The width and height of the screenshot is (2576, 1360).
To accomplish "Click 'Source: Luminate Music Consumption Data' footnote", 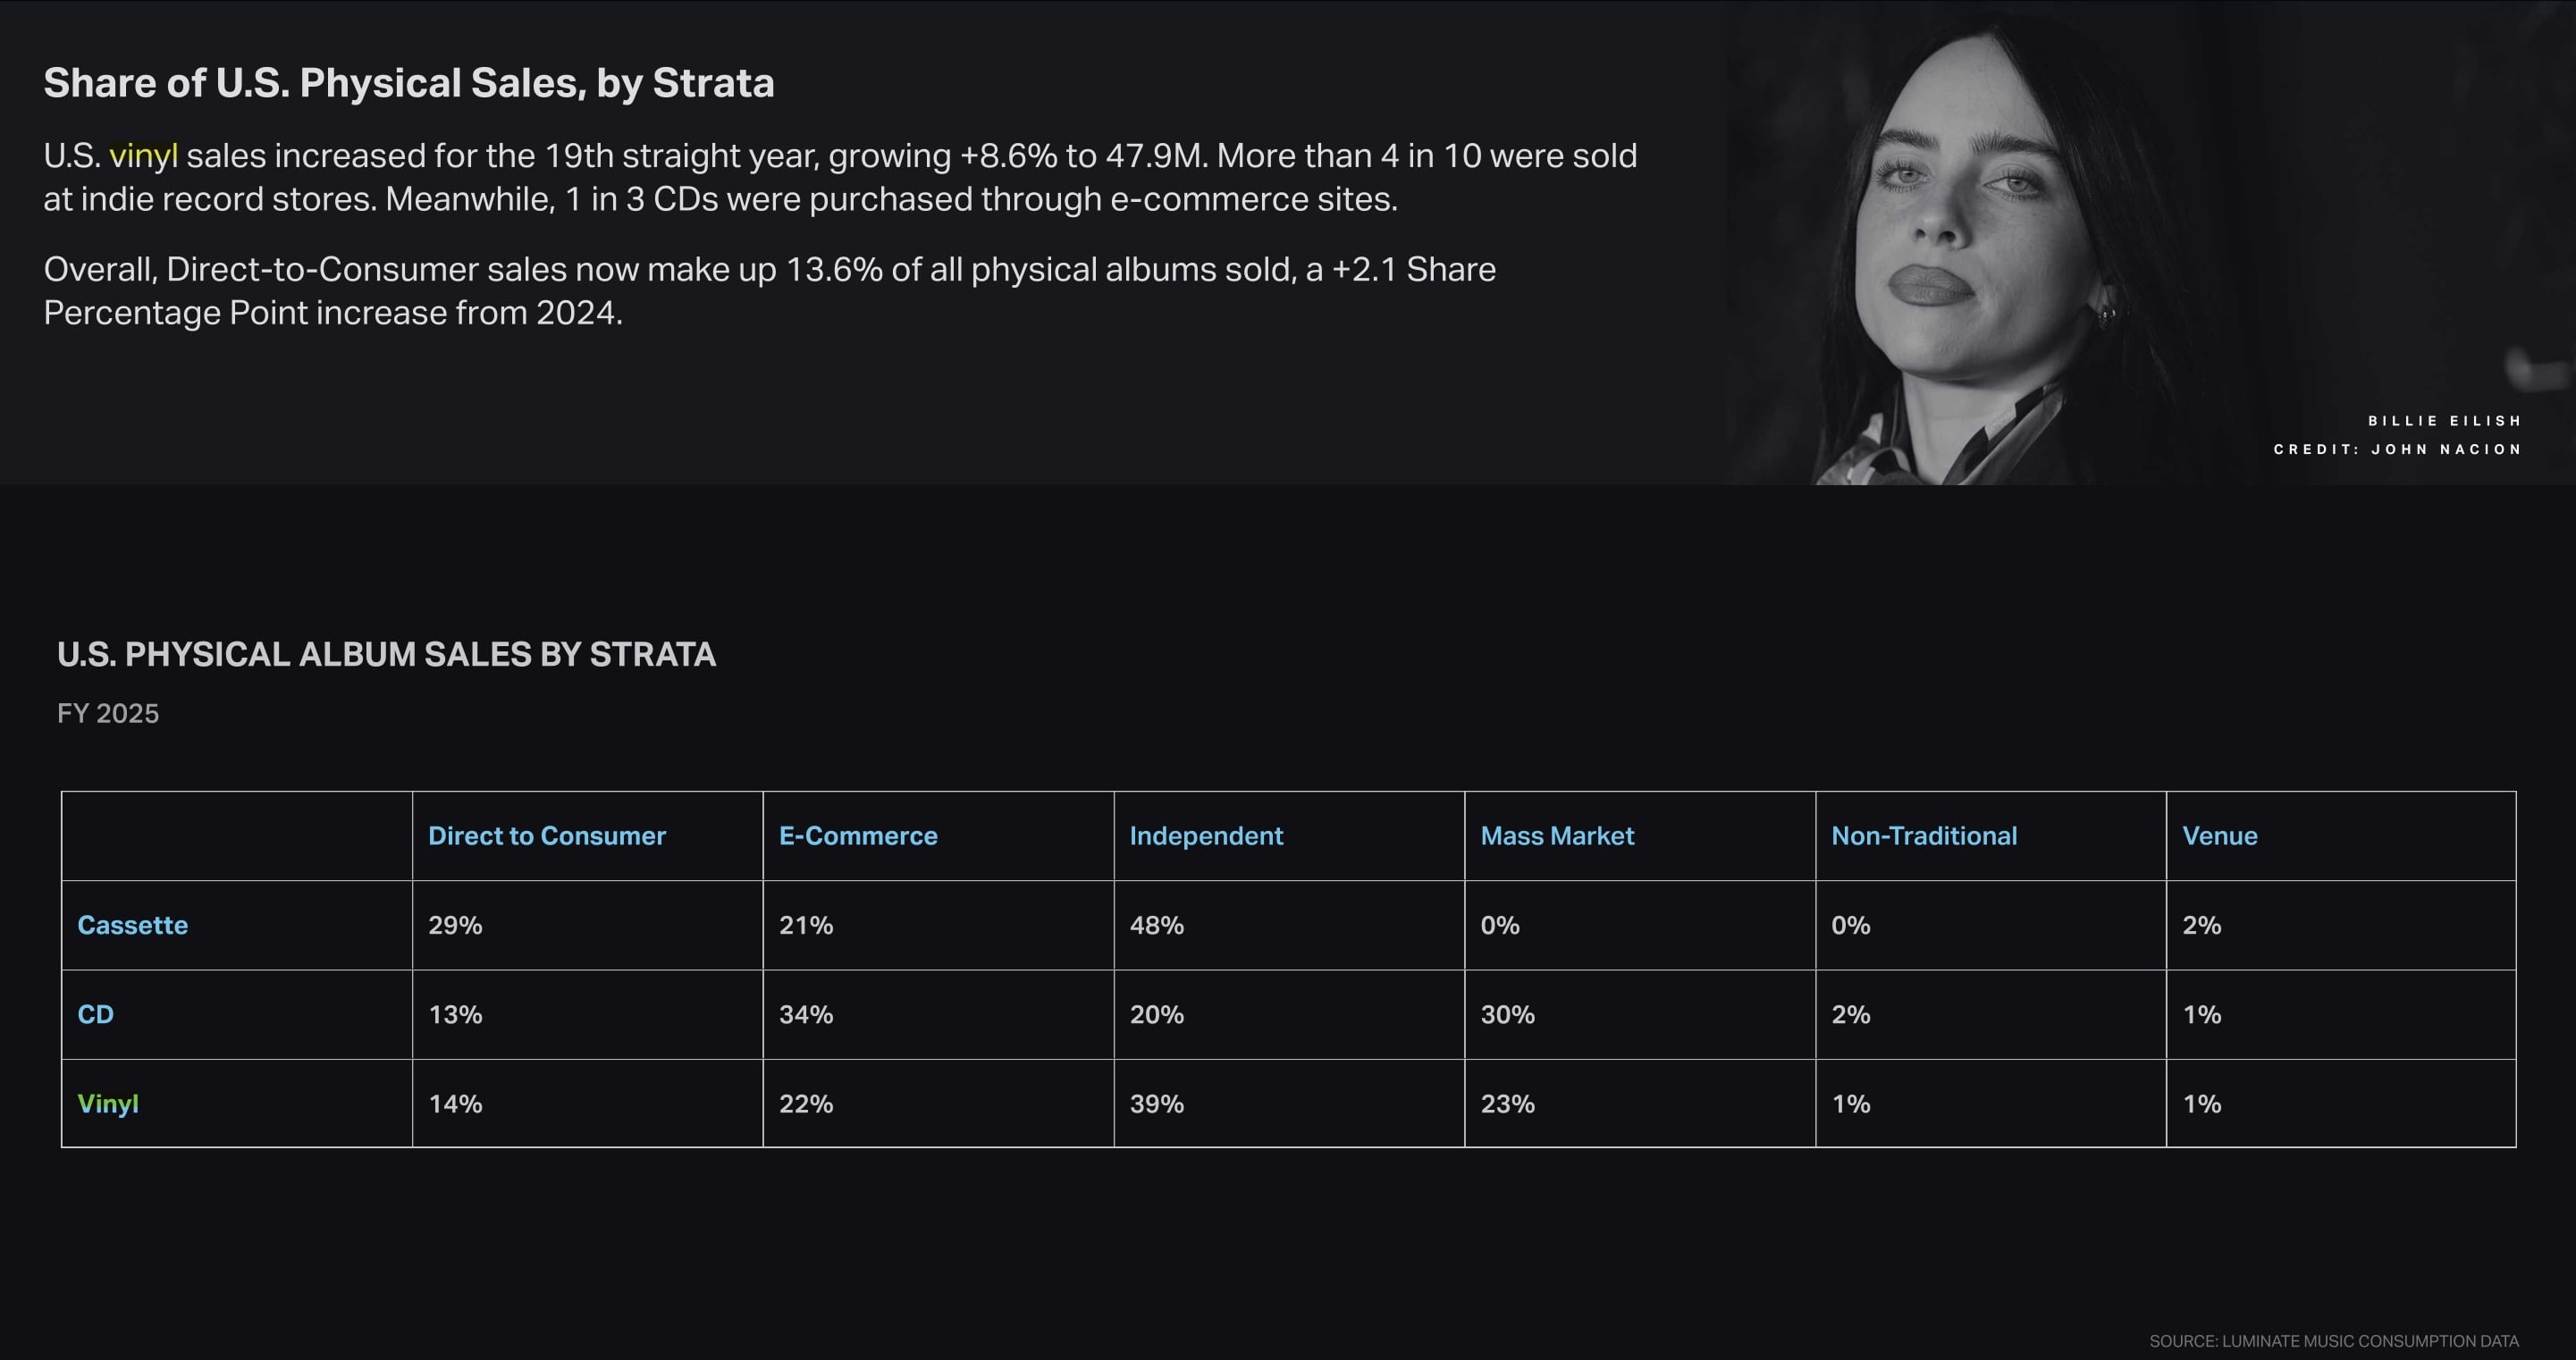I will [x=2333, y=1341].
